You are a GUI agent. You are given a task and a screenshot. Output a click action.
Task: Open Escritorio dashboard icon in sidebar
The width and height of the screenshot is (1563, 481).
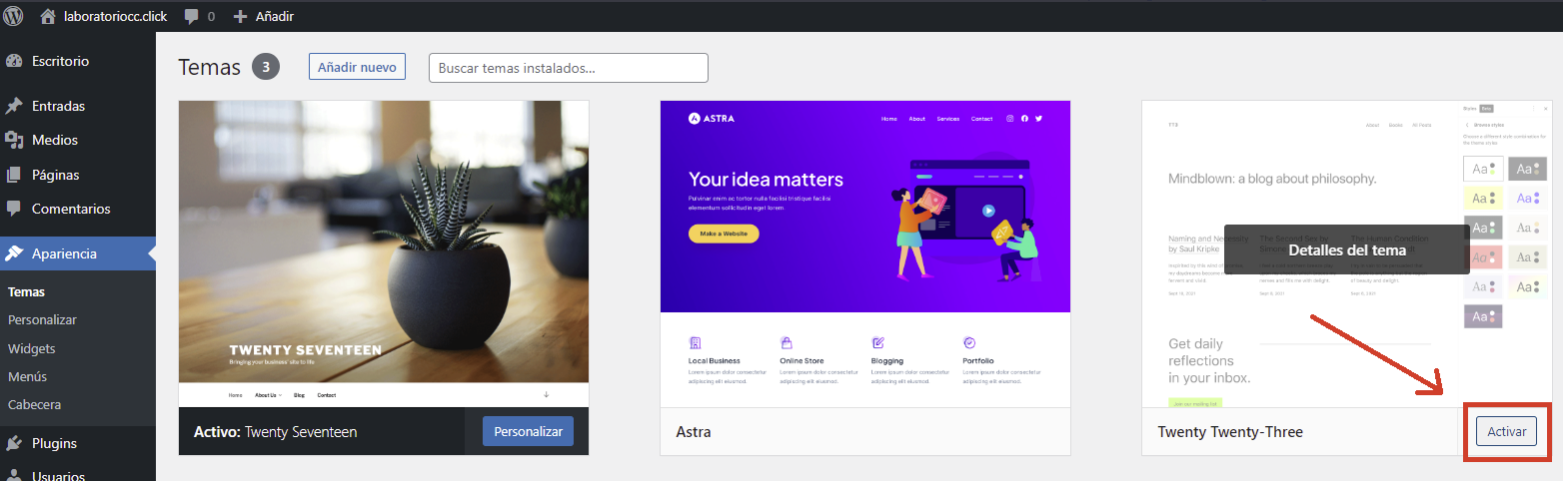[14, 61]
